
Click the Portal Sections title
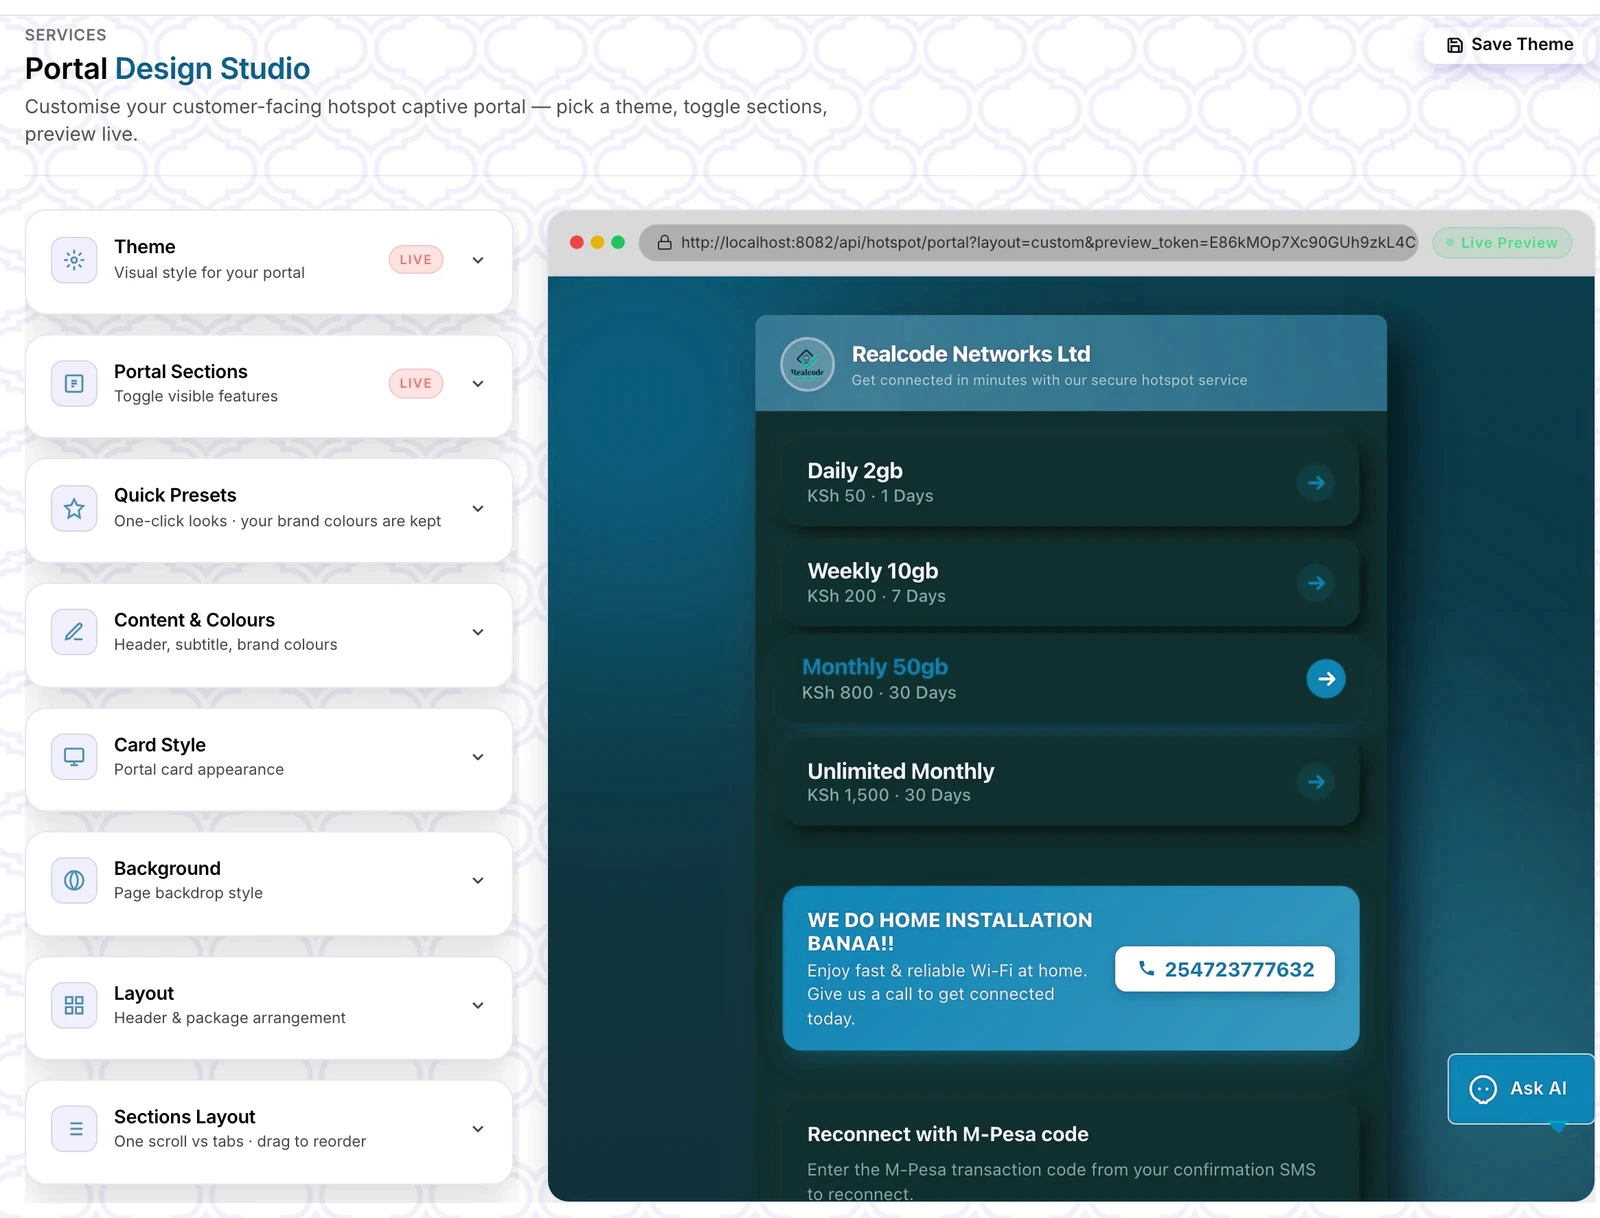tap(181, 372)
